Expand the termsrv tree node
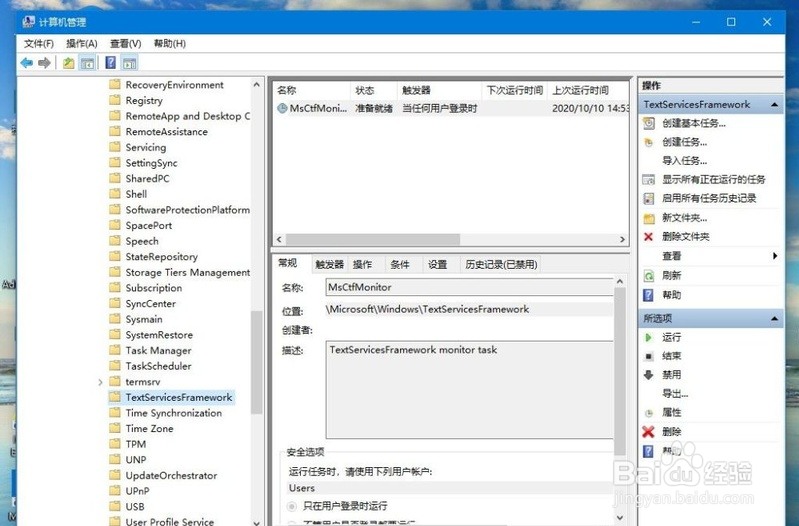Screen dimensions: 799x526 100,382
